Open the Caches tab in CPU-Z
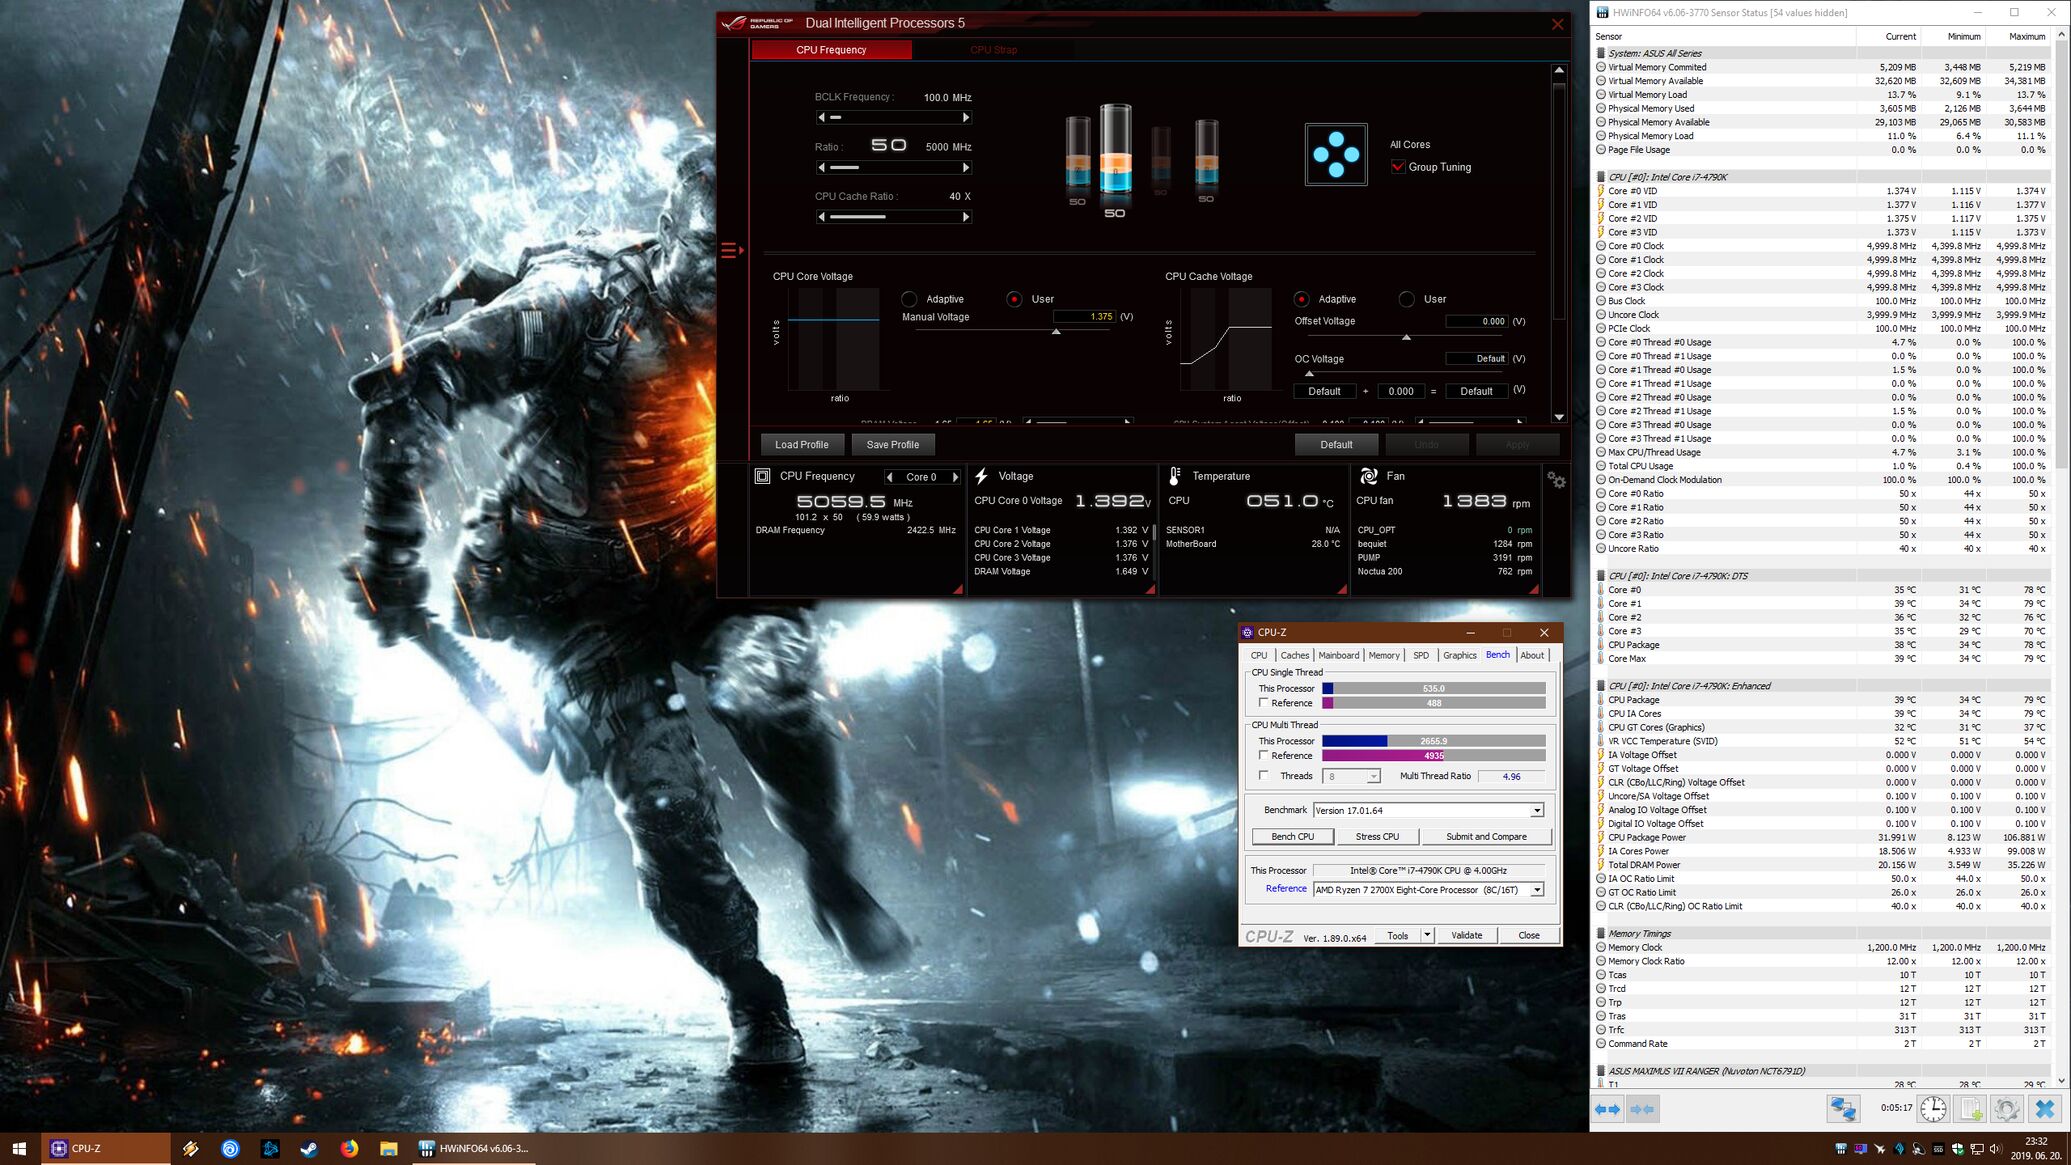This screenshot has width=2071, height=1165. [x=1294, y=655]
